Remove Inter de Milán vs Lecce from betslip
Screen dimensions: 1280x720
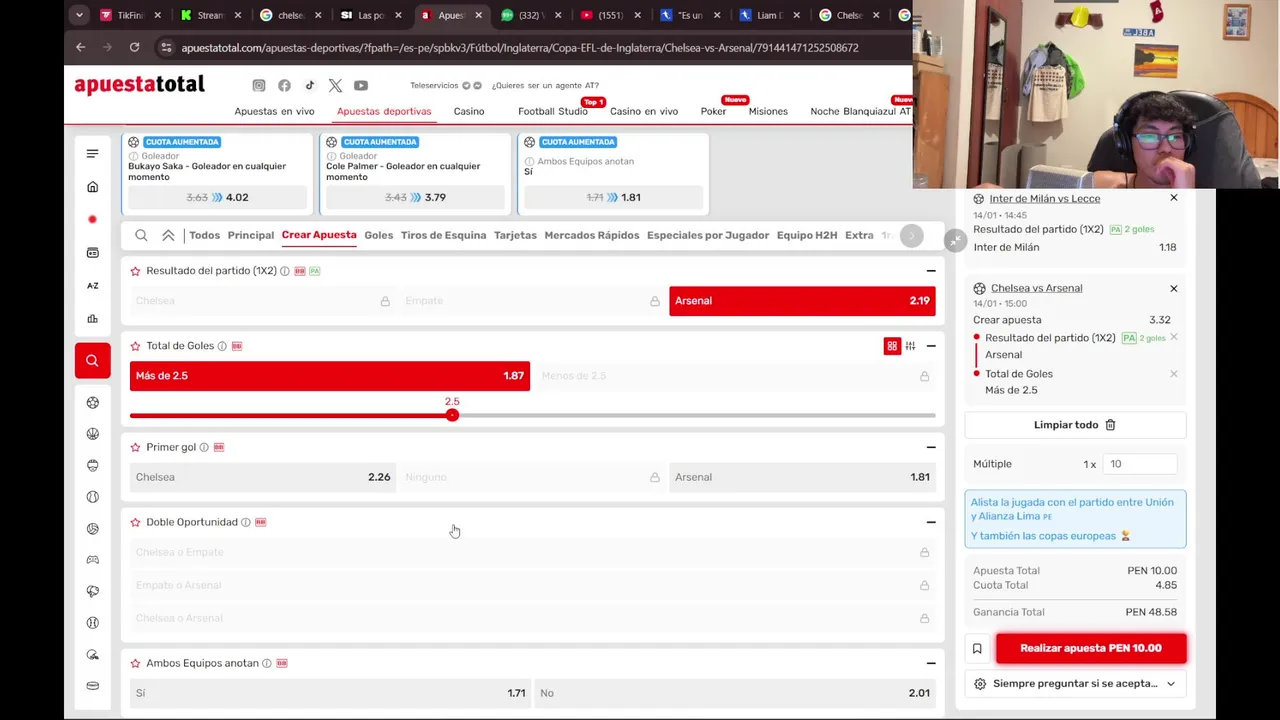pyautogui.click(x=1174, y=198)
